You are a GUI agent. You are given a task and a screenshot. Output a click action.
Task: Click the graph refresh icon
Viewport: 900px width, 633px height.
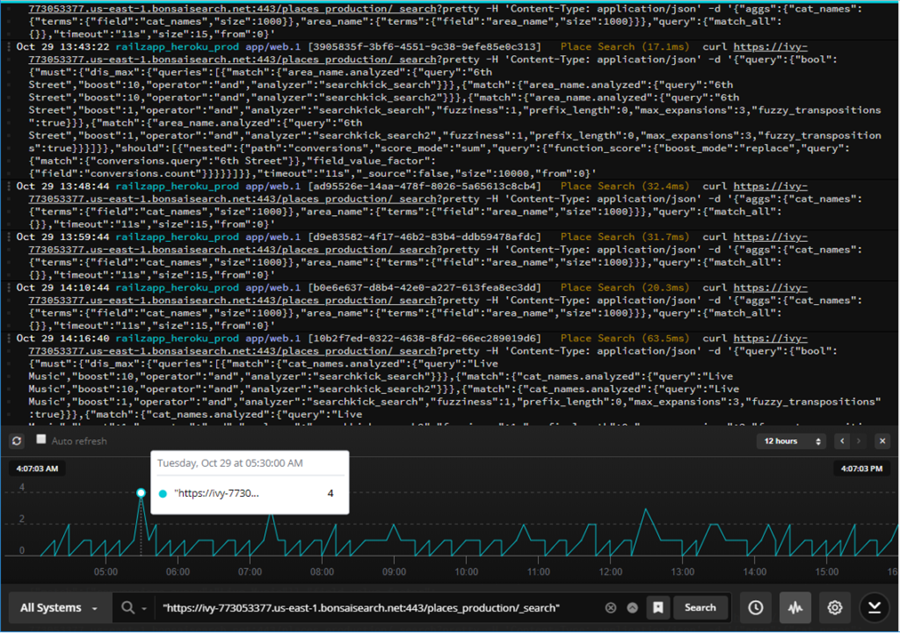click(x=17, y=441)
